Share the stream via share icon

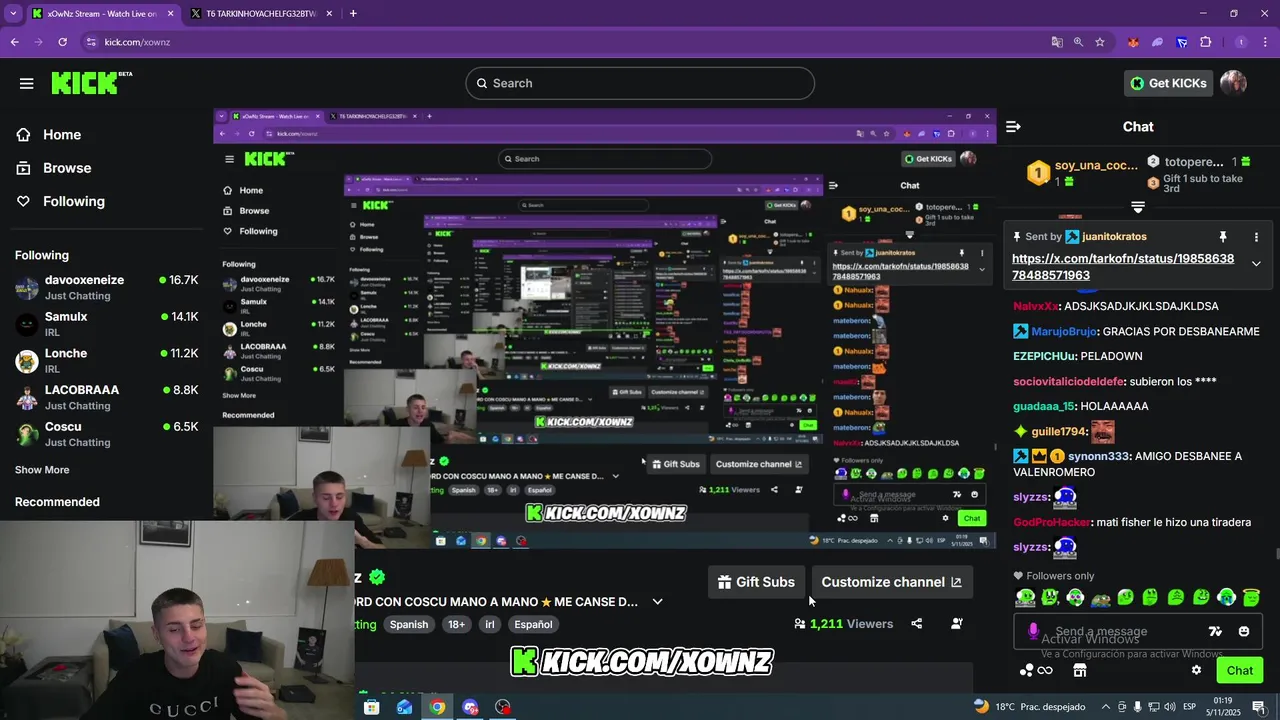click(x=916, y=624)
